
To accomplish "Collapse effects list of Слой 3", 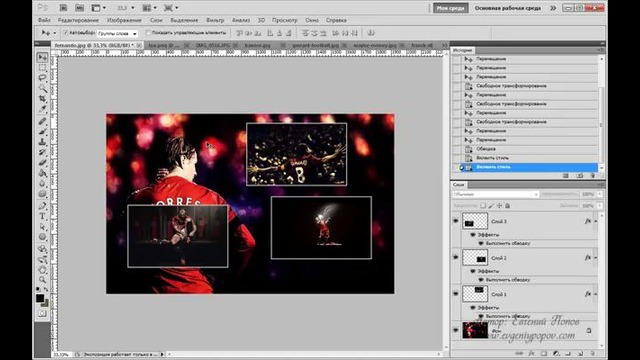I will tap(596, 221).
